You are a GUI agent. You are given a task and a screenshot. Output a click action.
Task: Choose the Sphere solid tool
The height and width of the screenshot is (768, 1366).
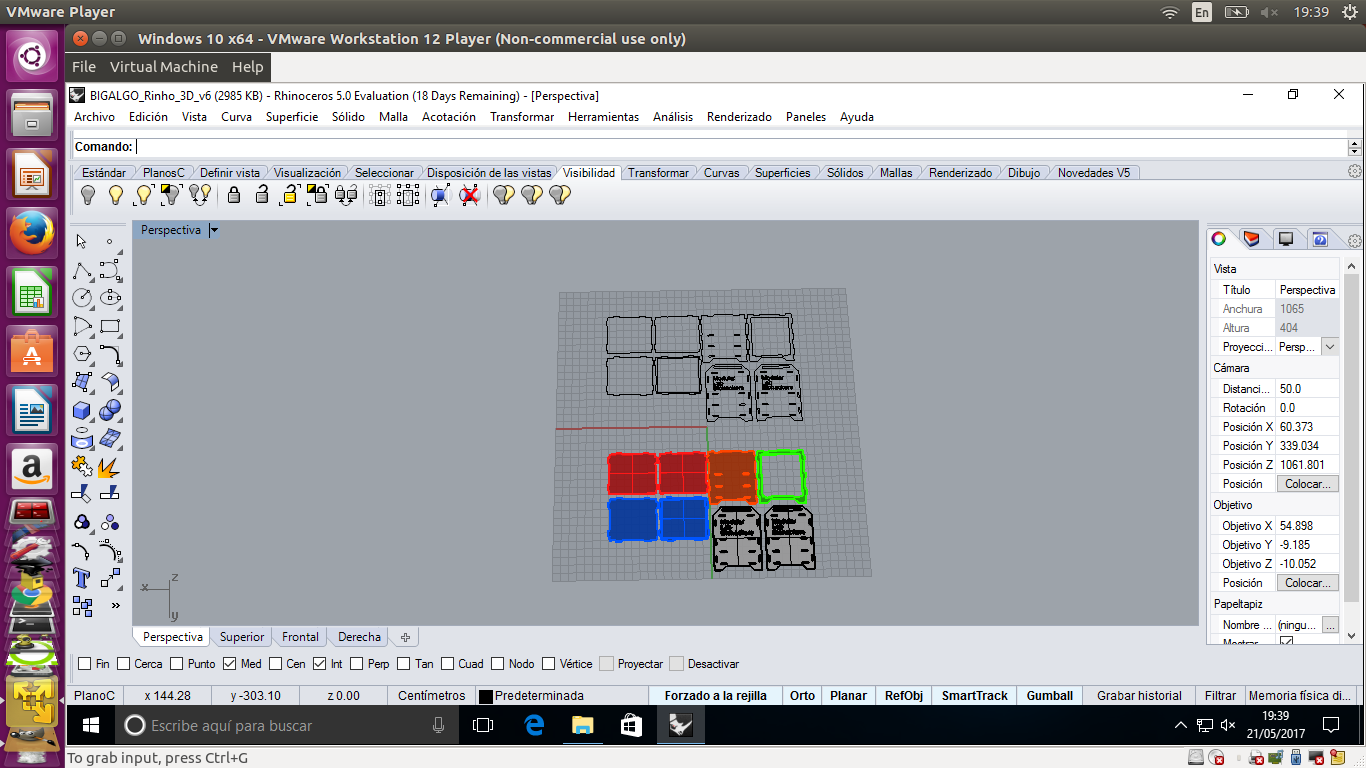110,410
